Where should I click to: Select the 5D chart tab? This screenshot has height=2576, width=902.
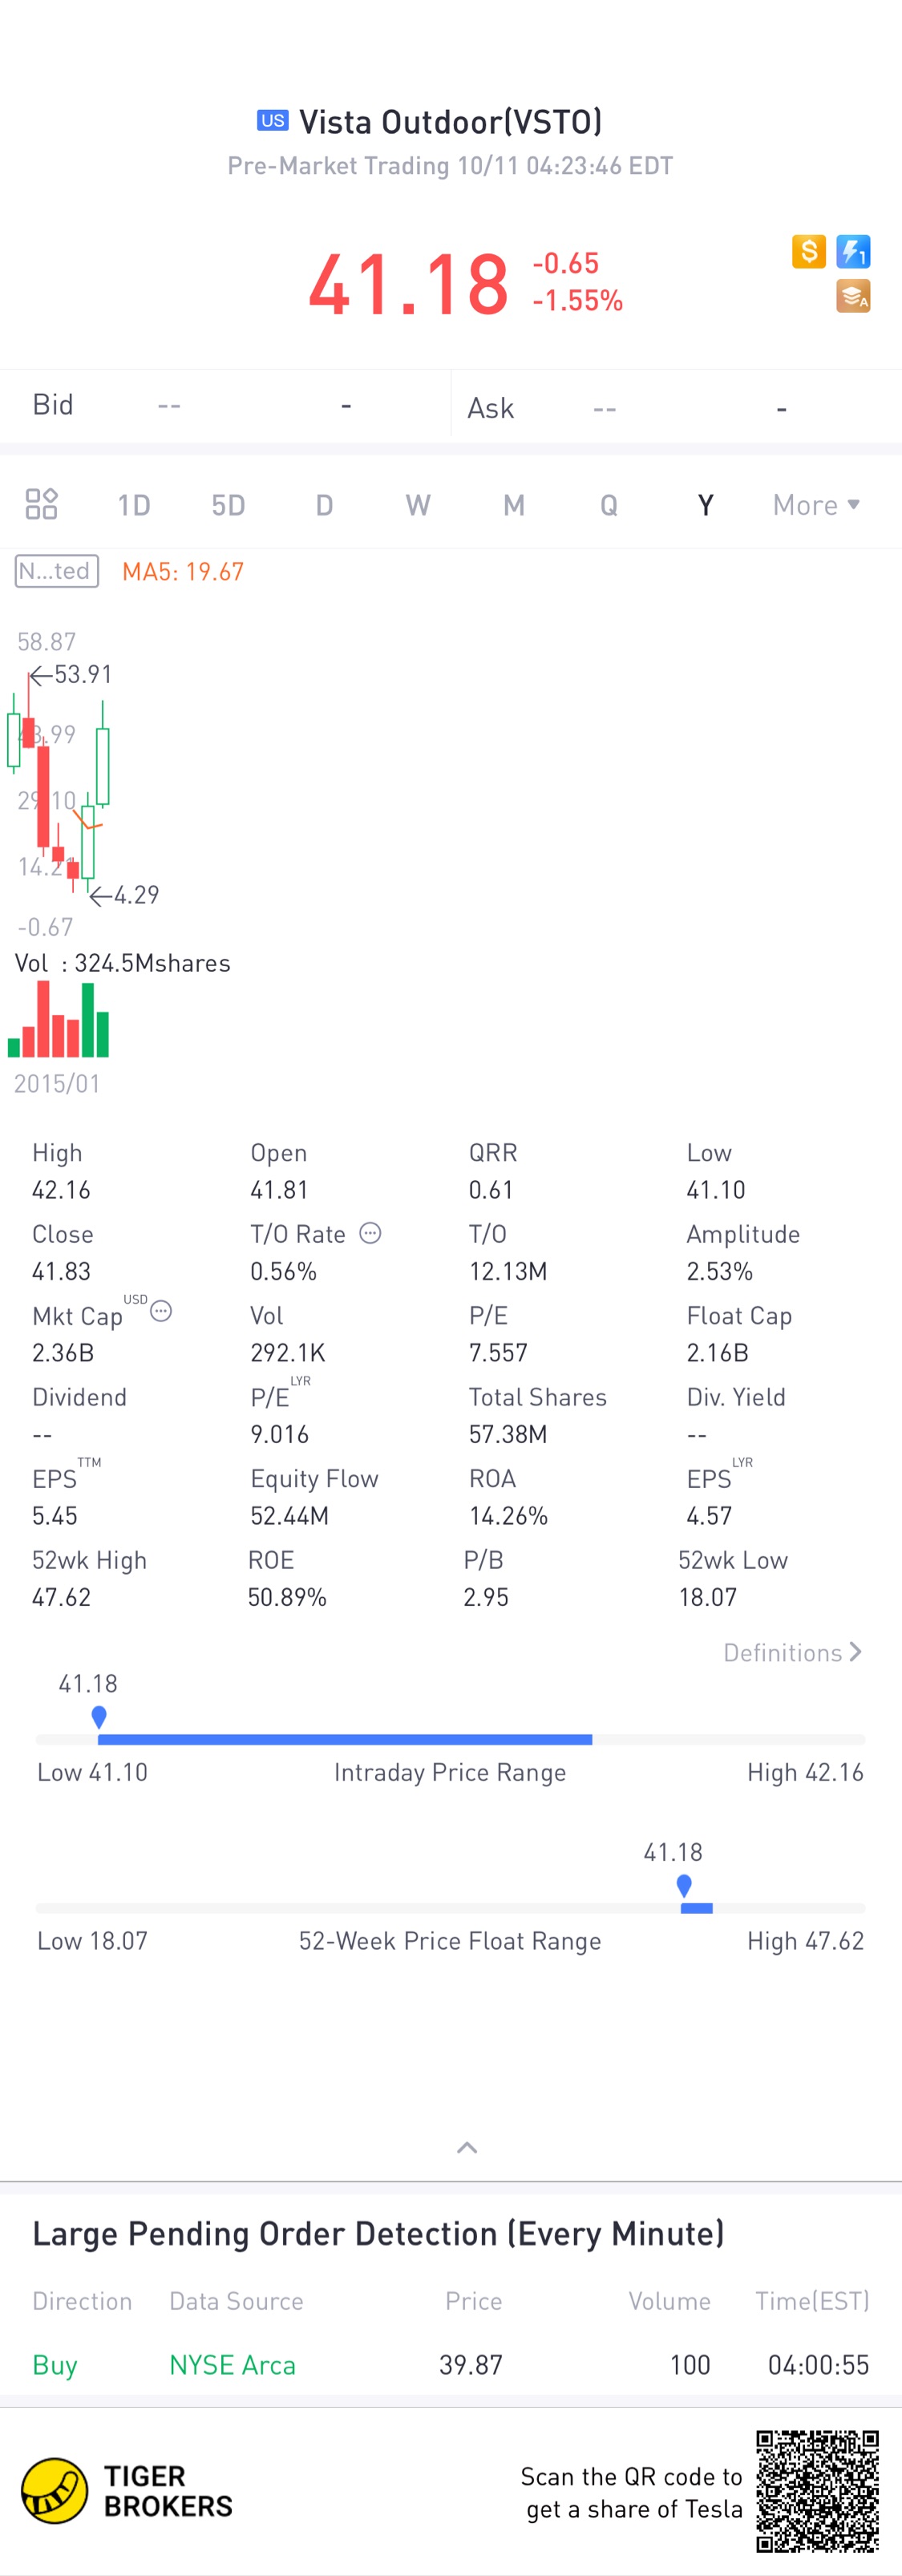coord(228,505)
